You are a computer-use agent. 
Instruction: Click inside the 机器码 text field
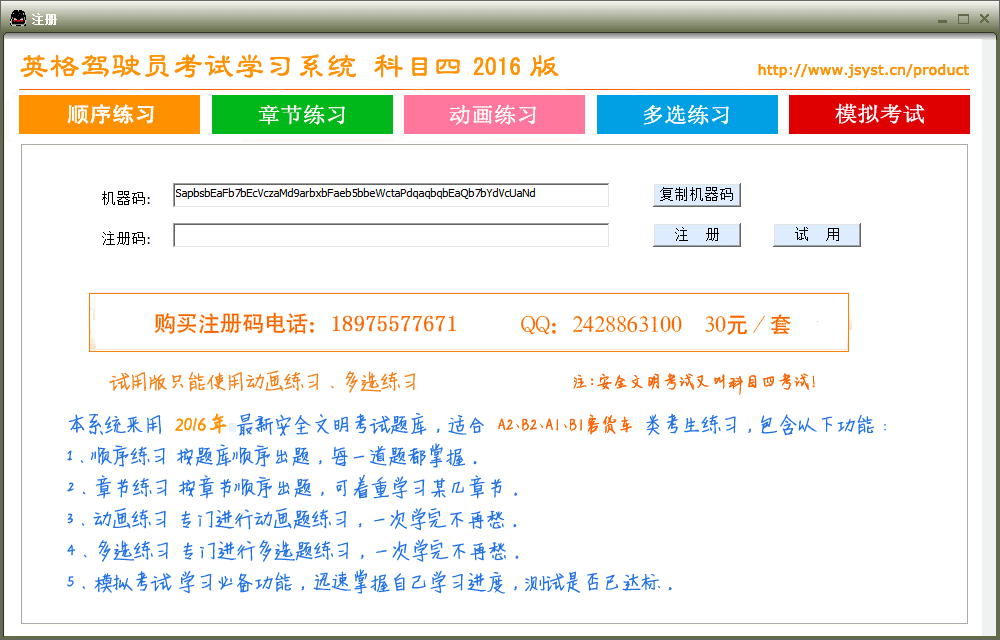(390, 195)
